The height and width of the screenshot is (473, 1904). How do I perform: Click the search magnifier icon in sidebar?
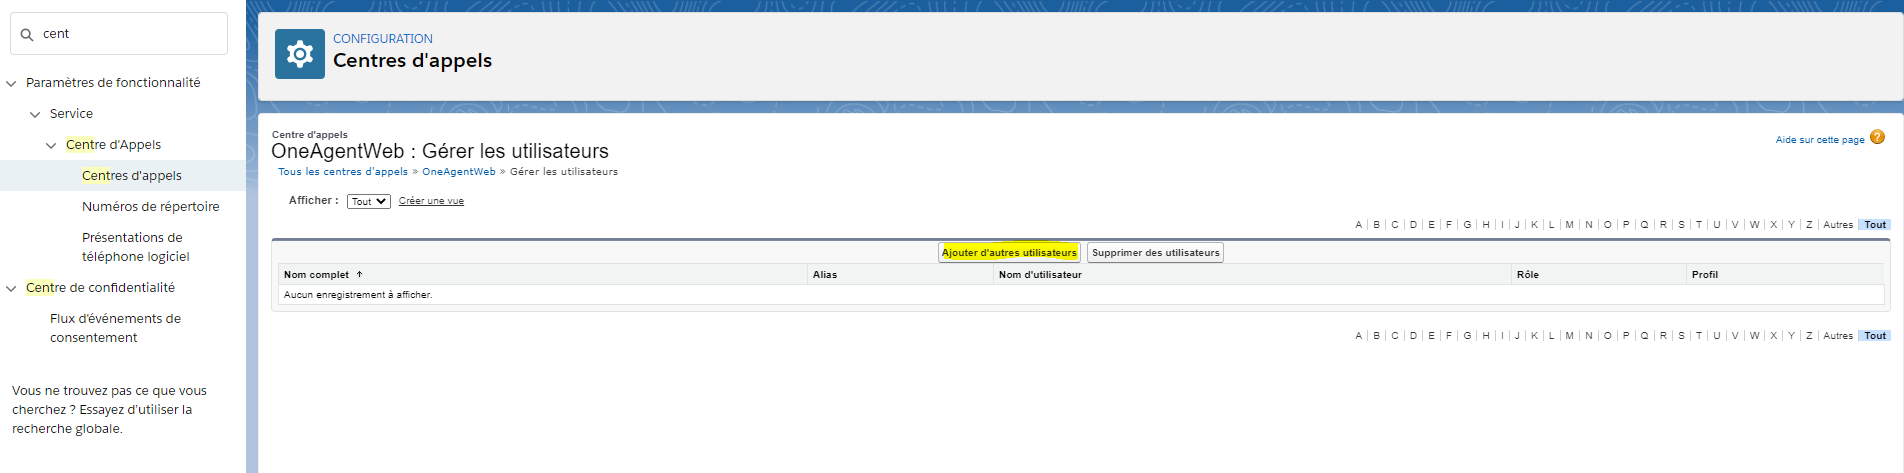click(27, 34)
